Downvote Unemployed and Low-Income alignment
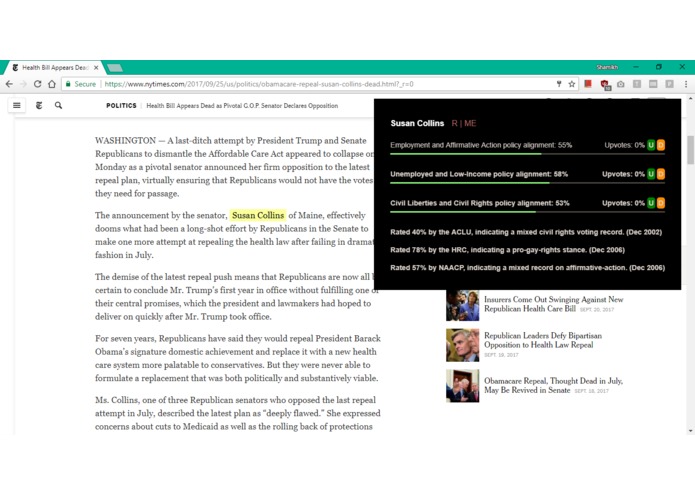 (660, 174)
